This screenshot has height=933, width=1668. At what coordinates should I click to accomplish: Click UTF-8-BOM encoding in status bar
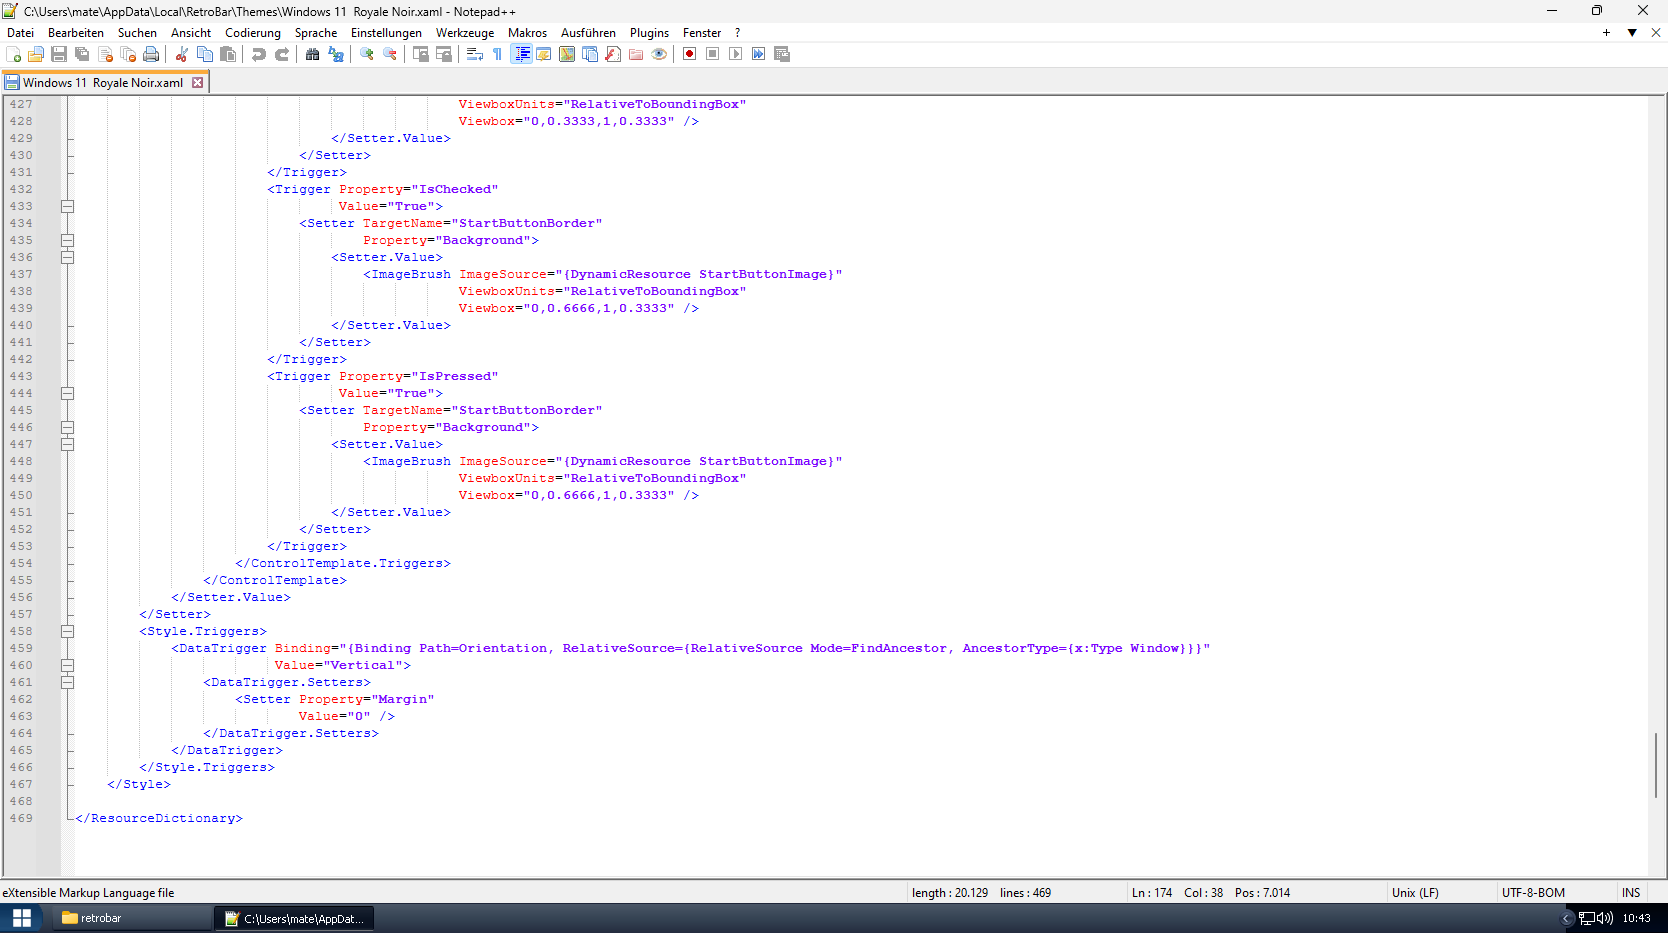(x=1533, y=893)
